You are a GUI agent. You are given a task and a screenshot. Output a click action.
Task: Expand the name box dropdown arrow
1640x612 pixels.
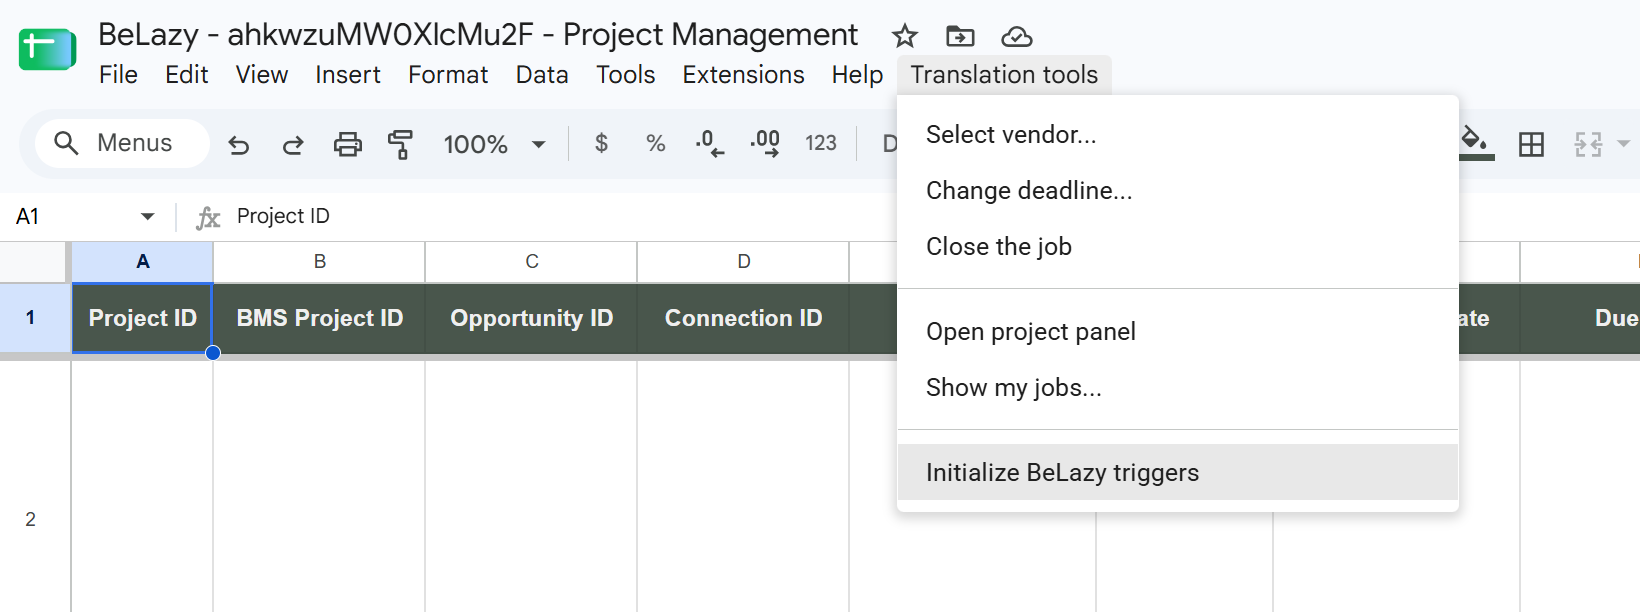148,216
